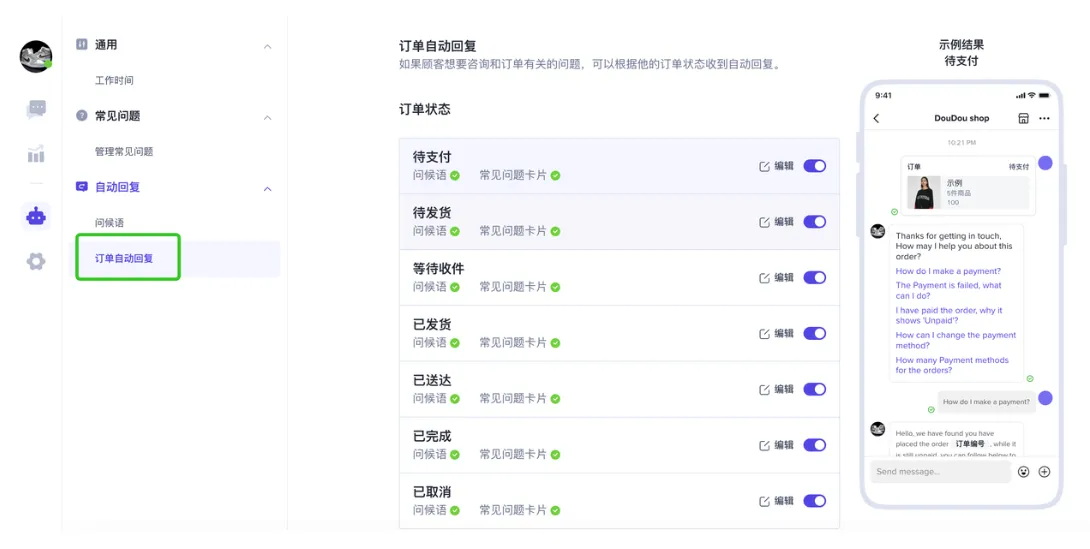1090x549 pixels.
Task: Tap 'How do I make a payment?' link
Action: tap(948, 271)
